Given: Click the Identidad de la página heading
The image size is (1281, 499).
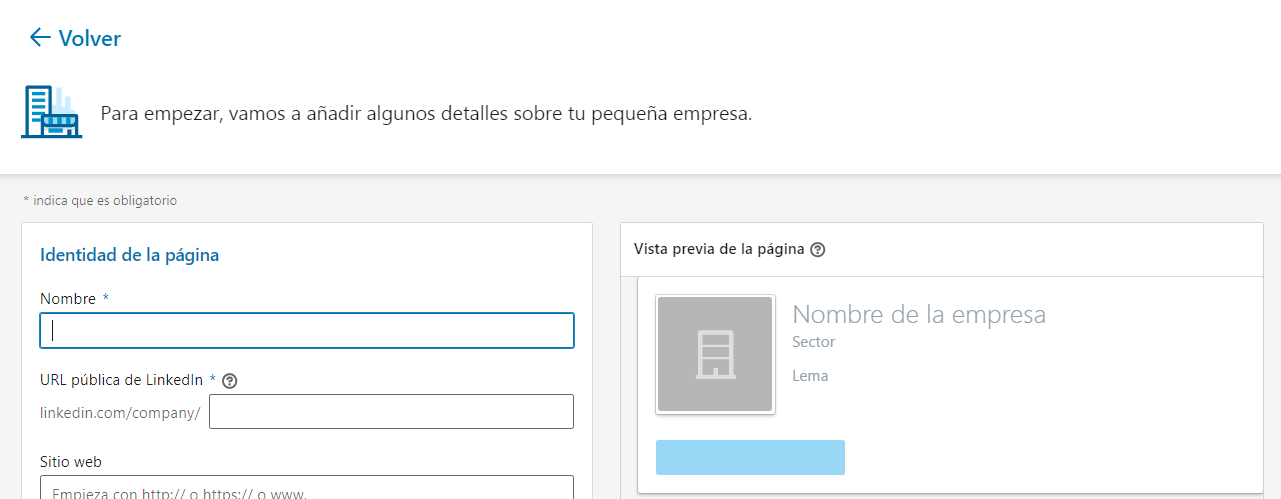Looking at the screenshot, I should [x=129, y=255].
